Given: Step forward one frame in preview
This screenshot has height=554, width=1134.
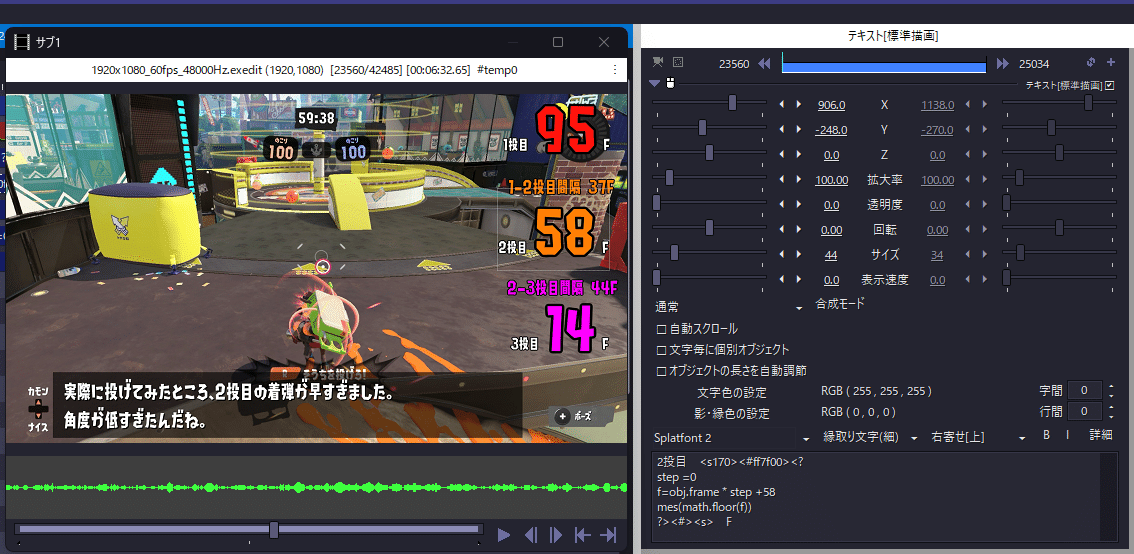Looking at the screenshot, I should [556, 535].
